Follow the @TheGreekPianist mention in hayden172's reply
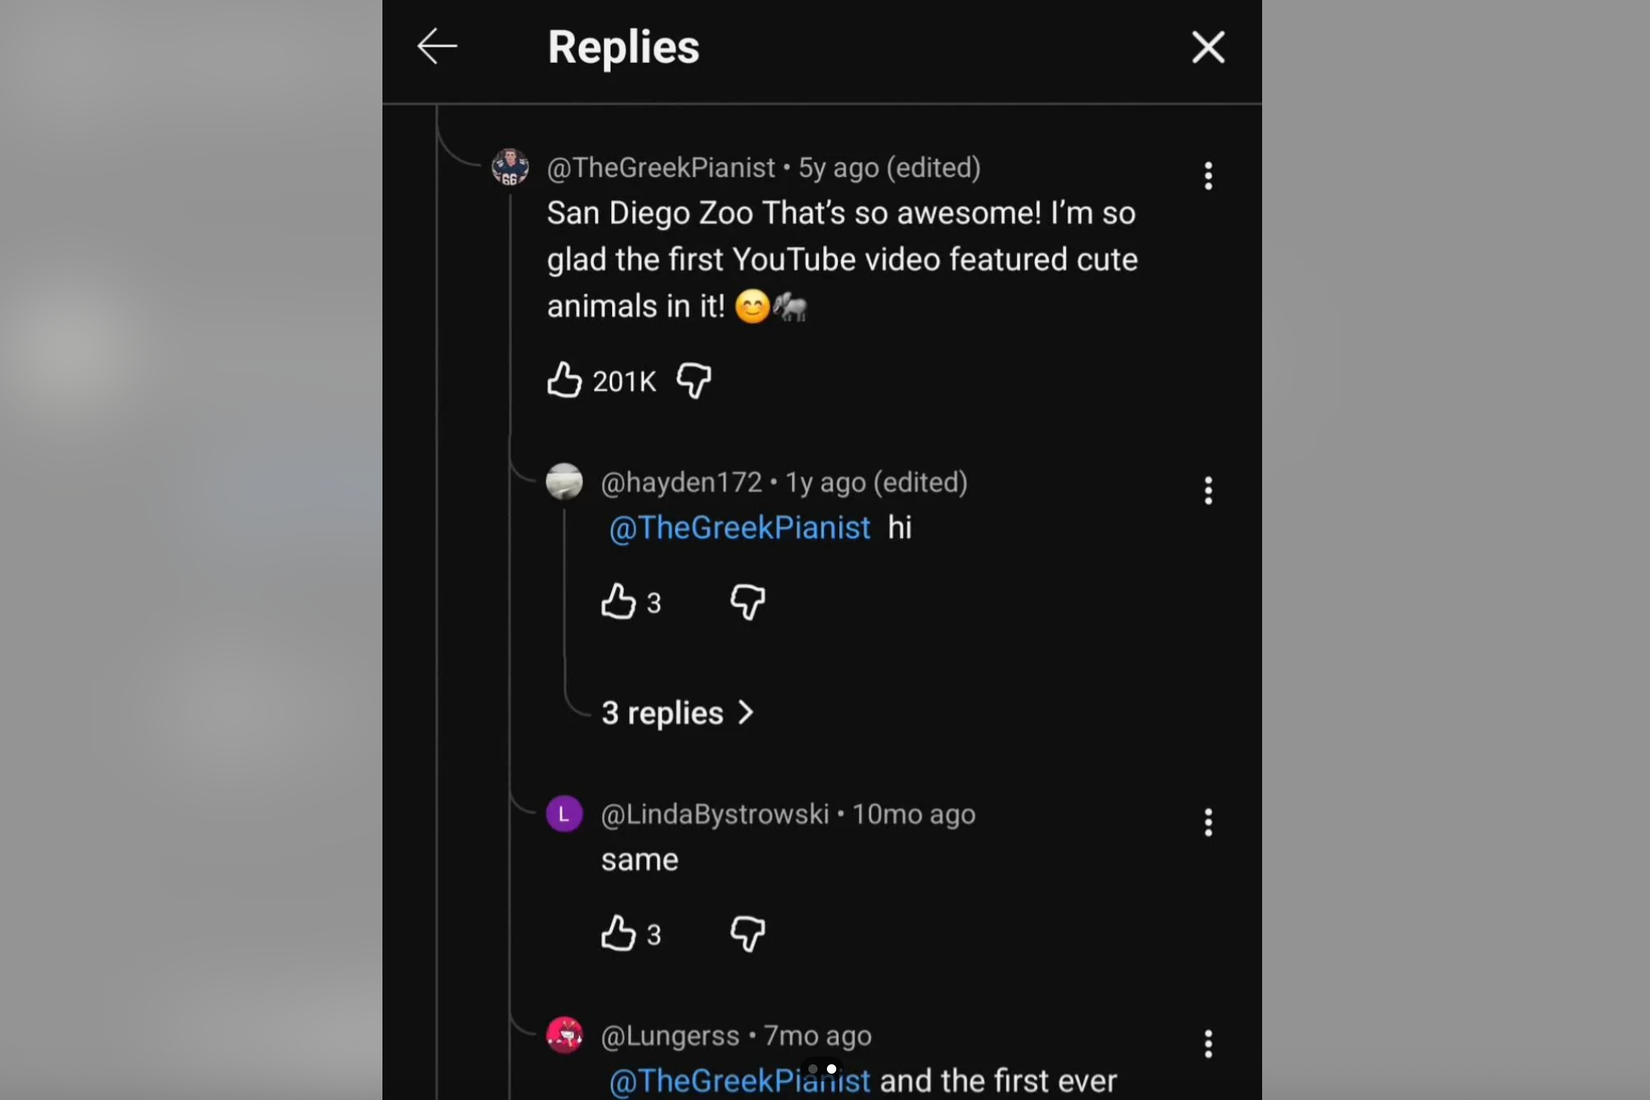The height and width of the screenshot is (1100, 1650). pos(740,528)
